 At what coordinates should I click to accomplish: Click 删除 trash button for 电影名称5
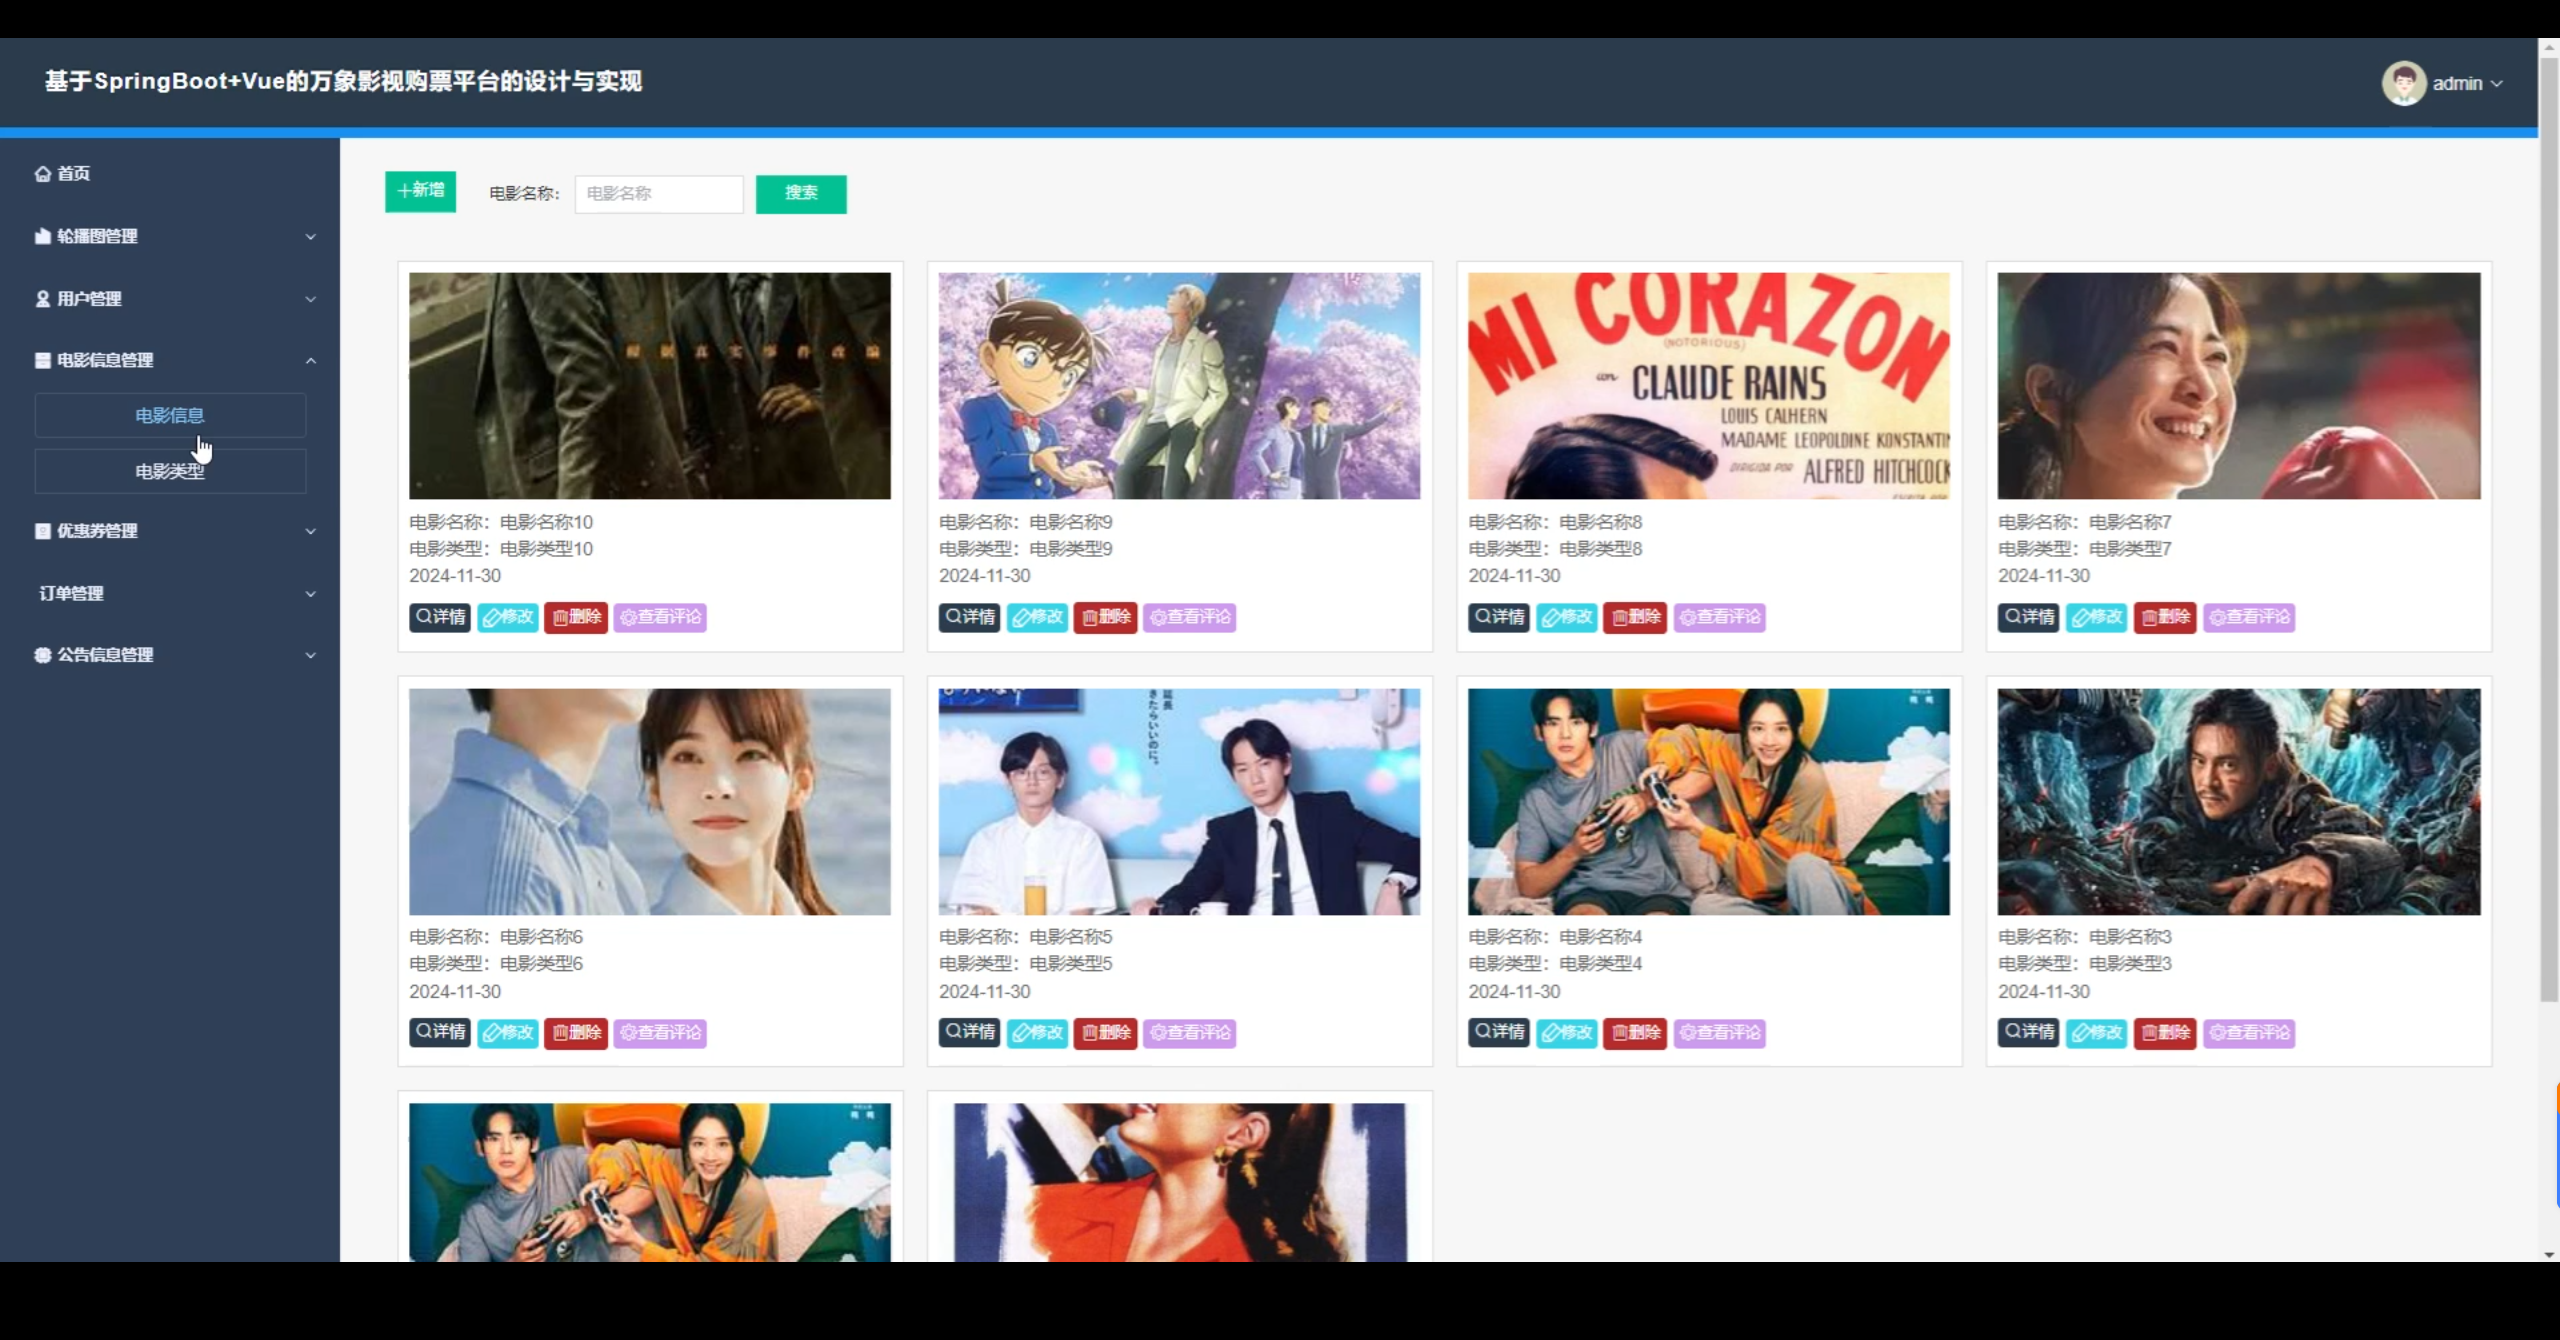tap(1105, 1032)
